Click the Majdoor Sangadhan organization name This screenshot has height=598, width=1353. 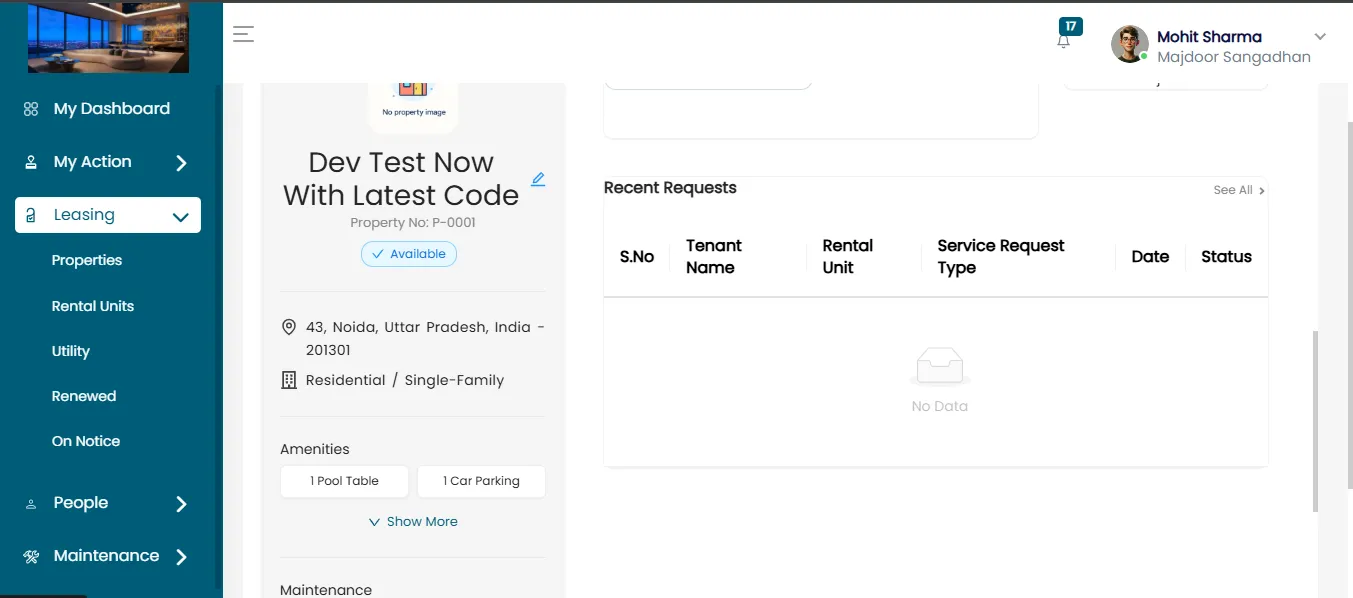point(1234,57)
